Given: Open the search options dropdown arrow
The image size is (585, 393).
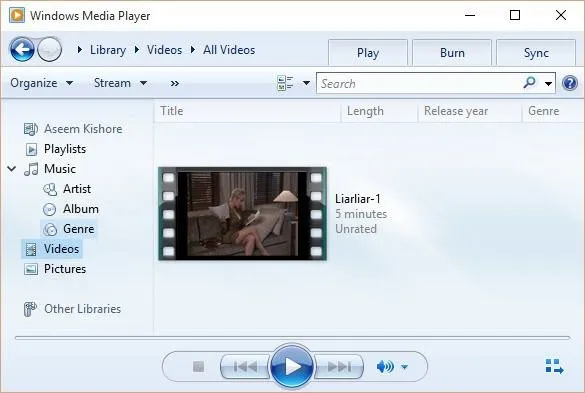Looking at the screenshot, I should pos(548,83).
